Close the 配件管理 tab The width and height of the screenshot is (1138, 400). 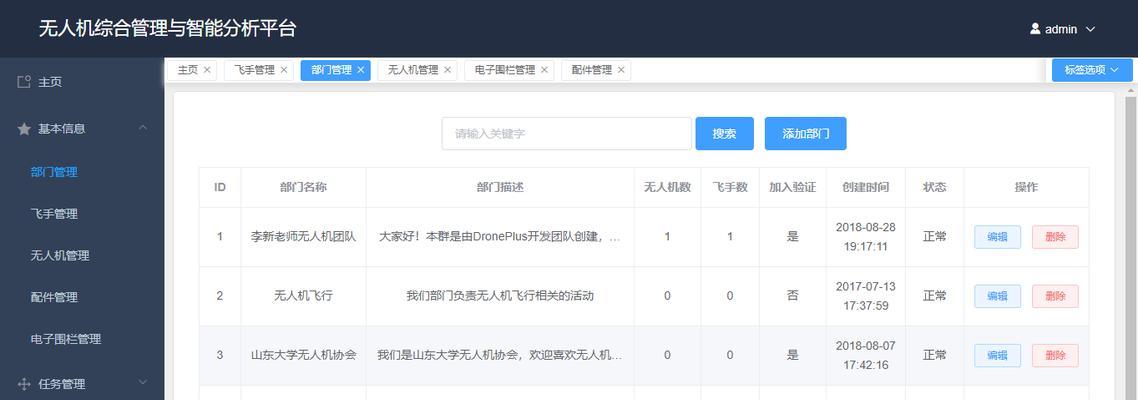(x=621, y=70)
